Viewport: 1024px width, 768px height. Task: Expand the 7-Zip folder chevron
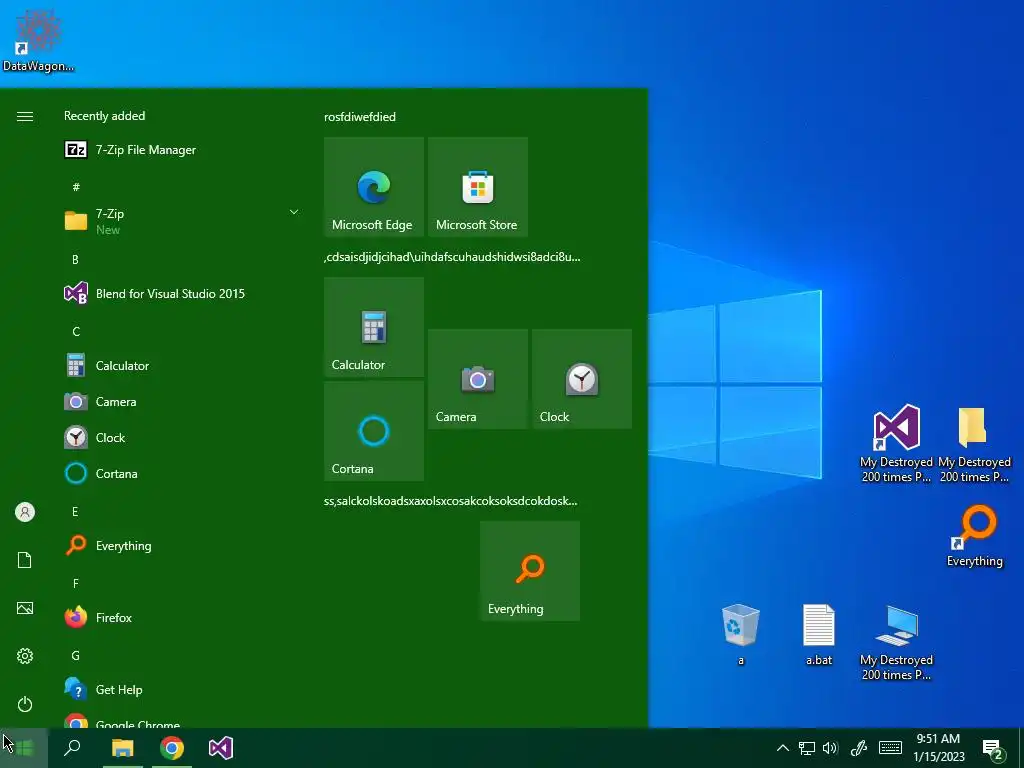click(294, 212)
